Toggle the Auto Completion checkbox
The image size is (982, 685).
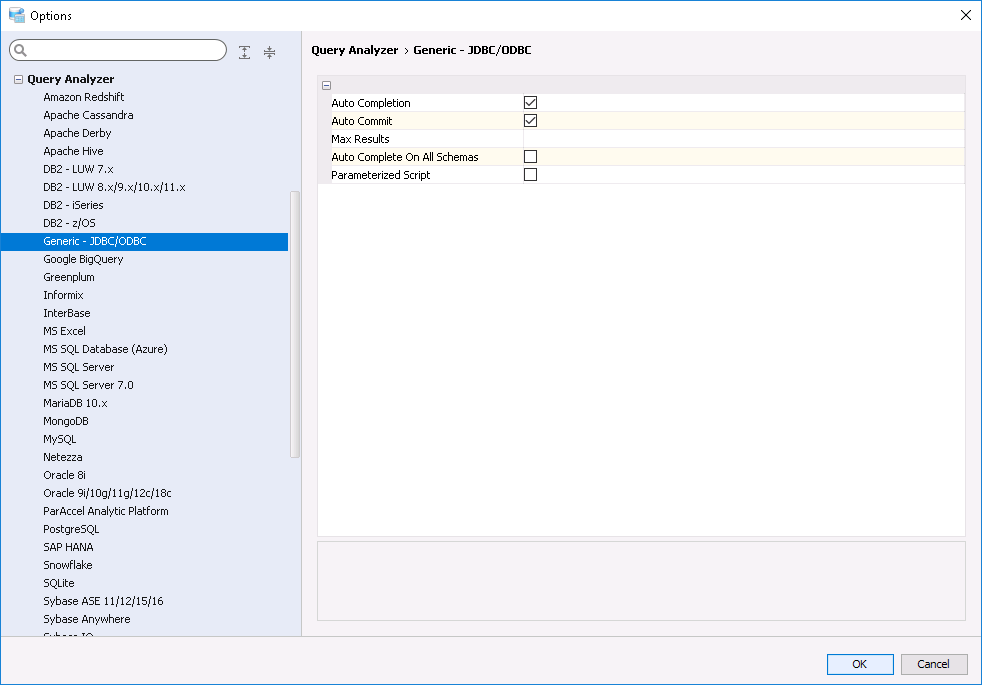pos(530,103)
